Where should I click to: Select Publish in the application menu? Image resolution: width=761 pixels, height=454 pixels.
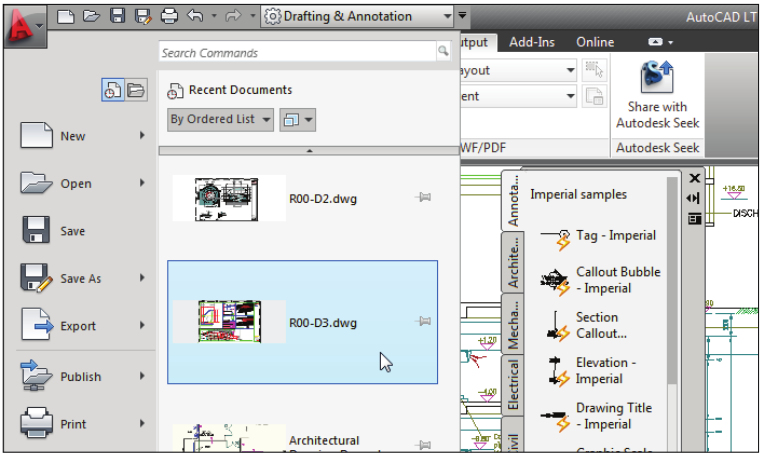(83, 376)
